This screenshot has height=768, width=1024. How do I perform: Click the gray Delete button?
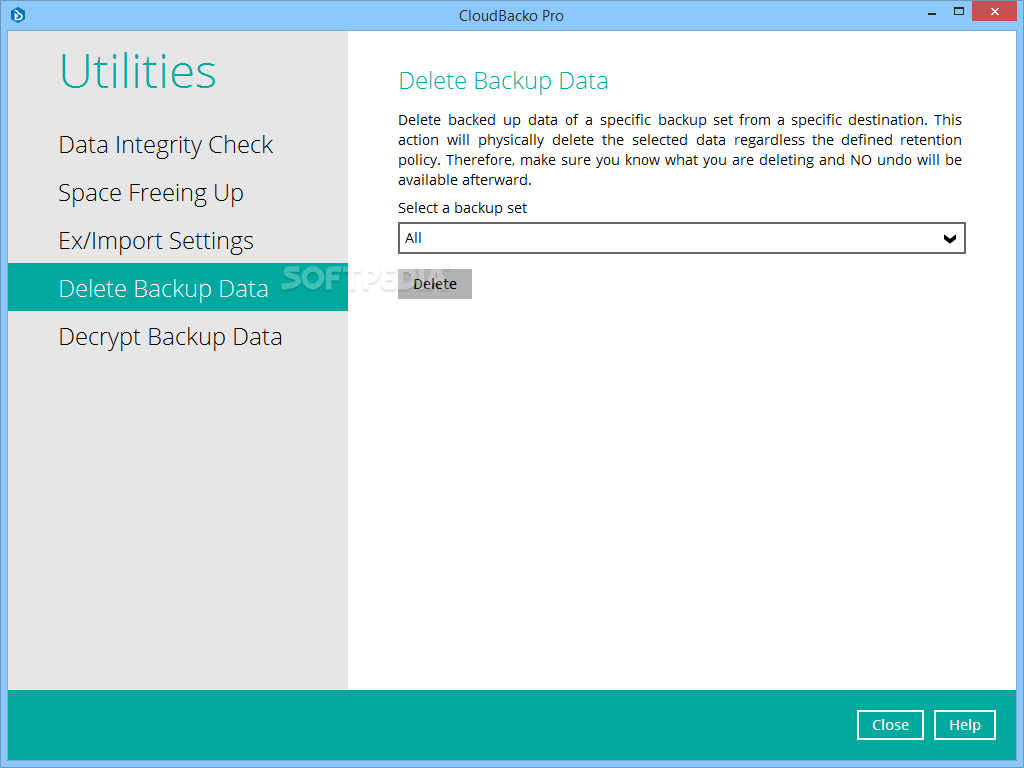point(435,284)
